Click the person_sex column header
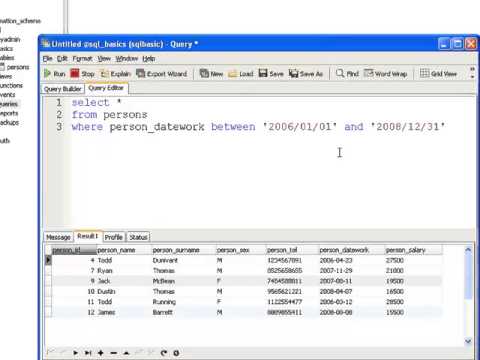 coord(241,250)
